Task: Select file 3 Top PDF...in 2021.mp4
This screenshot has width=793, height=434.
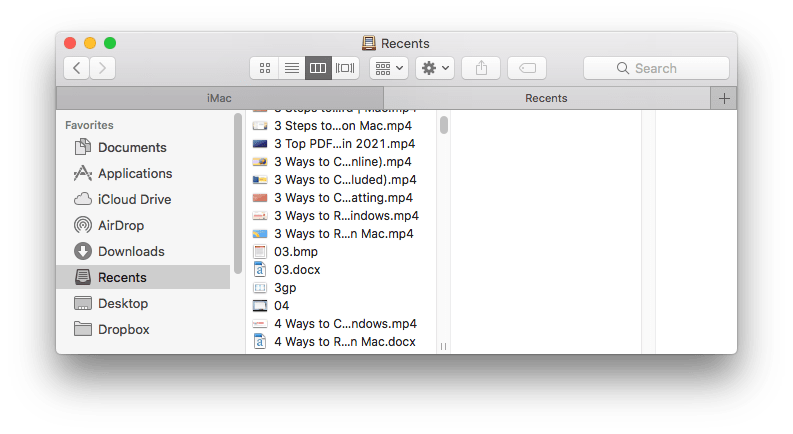Action: [x=340, y=144]
